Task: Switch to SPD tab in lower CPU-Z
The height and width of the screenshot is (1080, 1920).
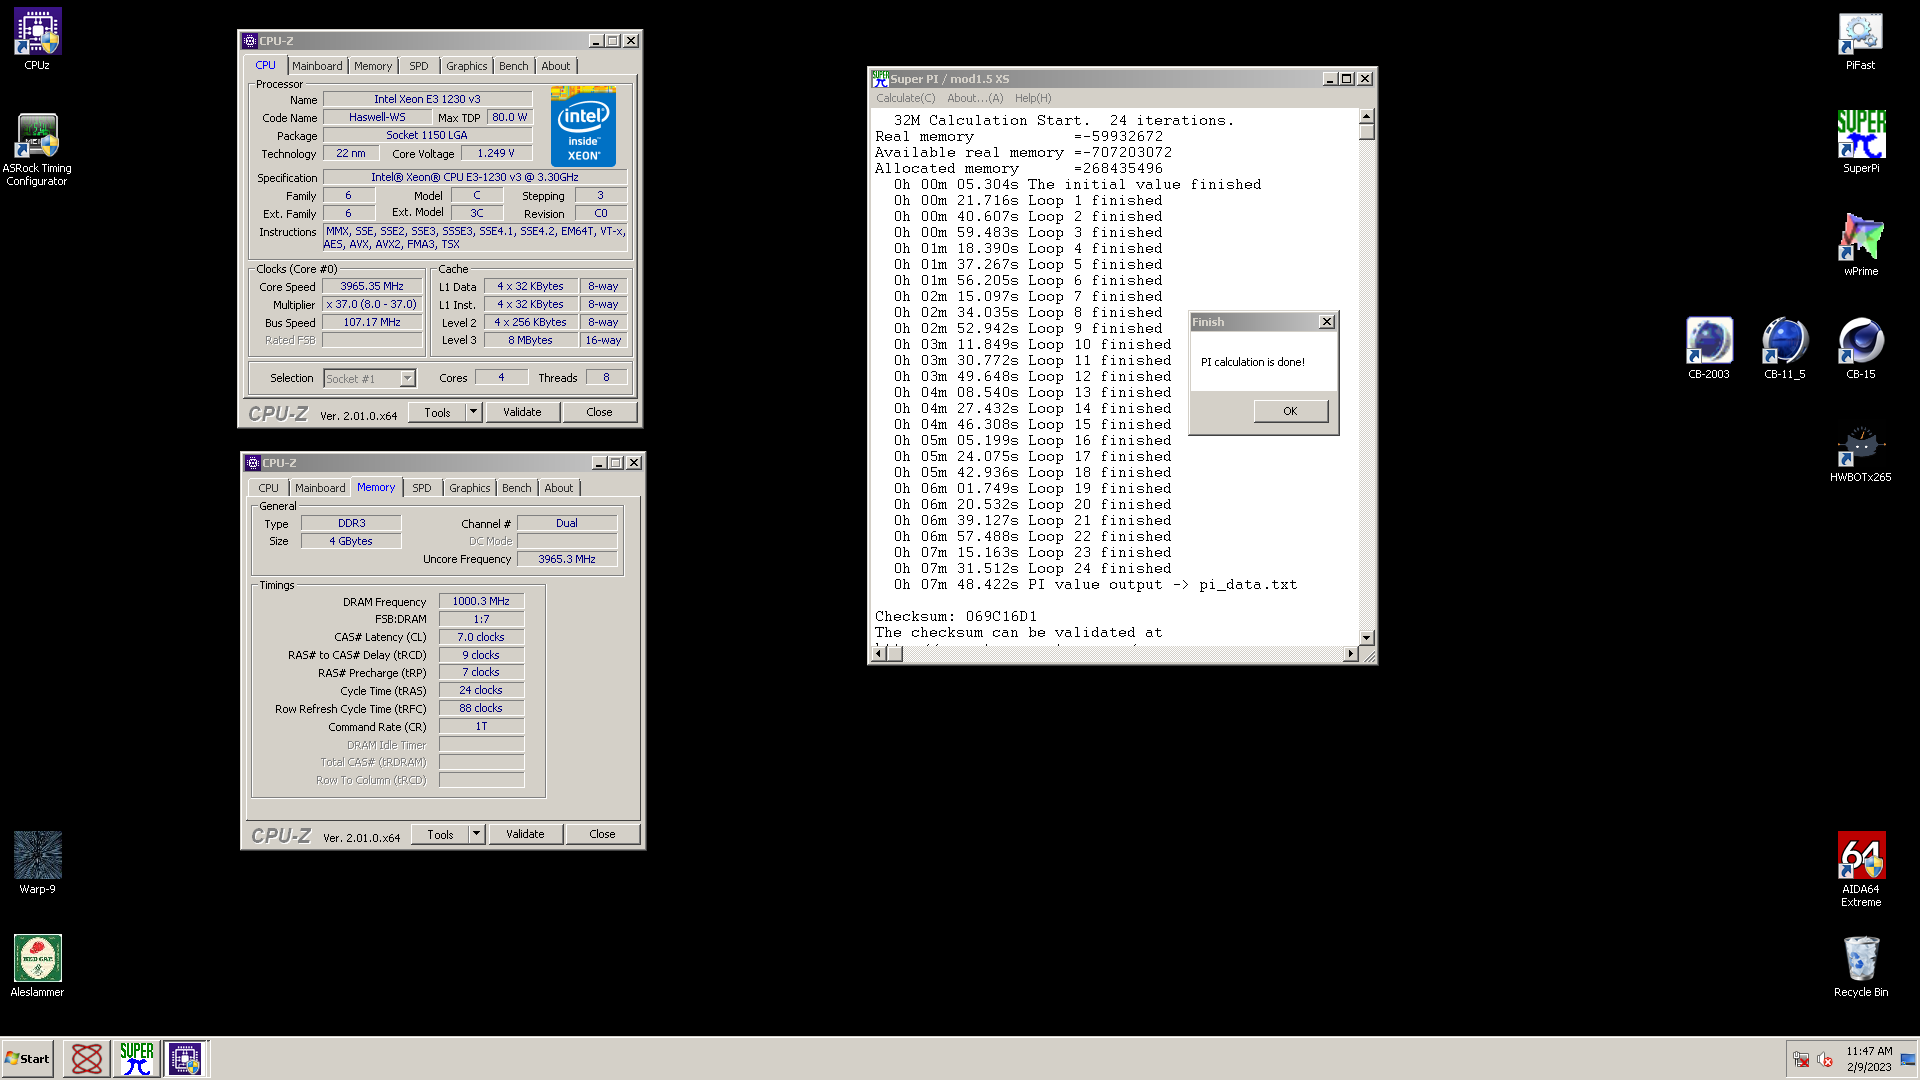Action: (x=422, y=488)
